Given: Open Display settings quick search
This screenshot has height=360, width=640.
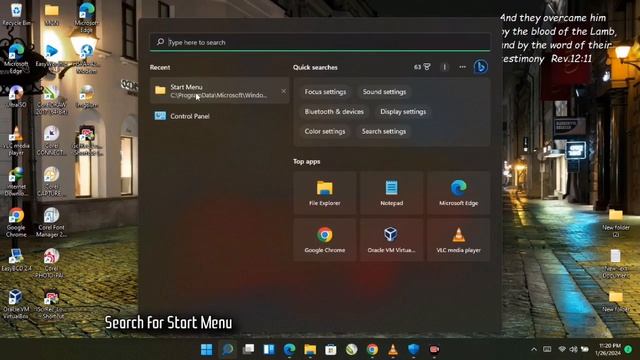Looking at the screenshot, I should [x=403, y=111].
